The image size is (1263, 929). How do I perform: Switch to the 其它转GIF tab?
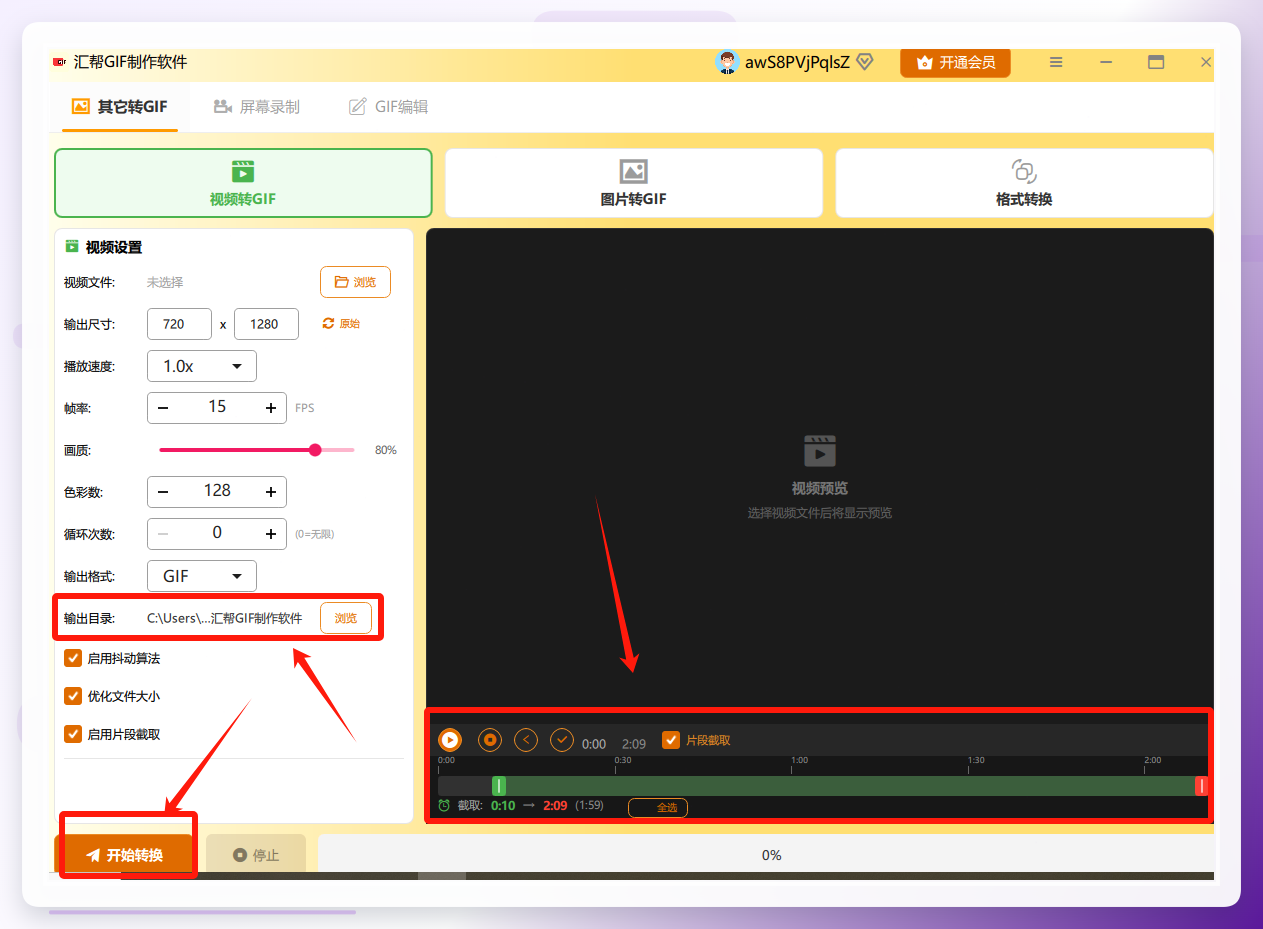point(119,106)
